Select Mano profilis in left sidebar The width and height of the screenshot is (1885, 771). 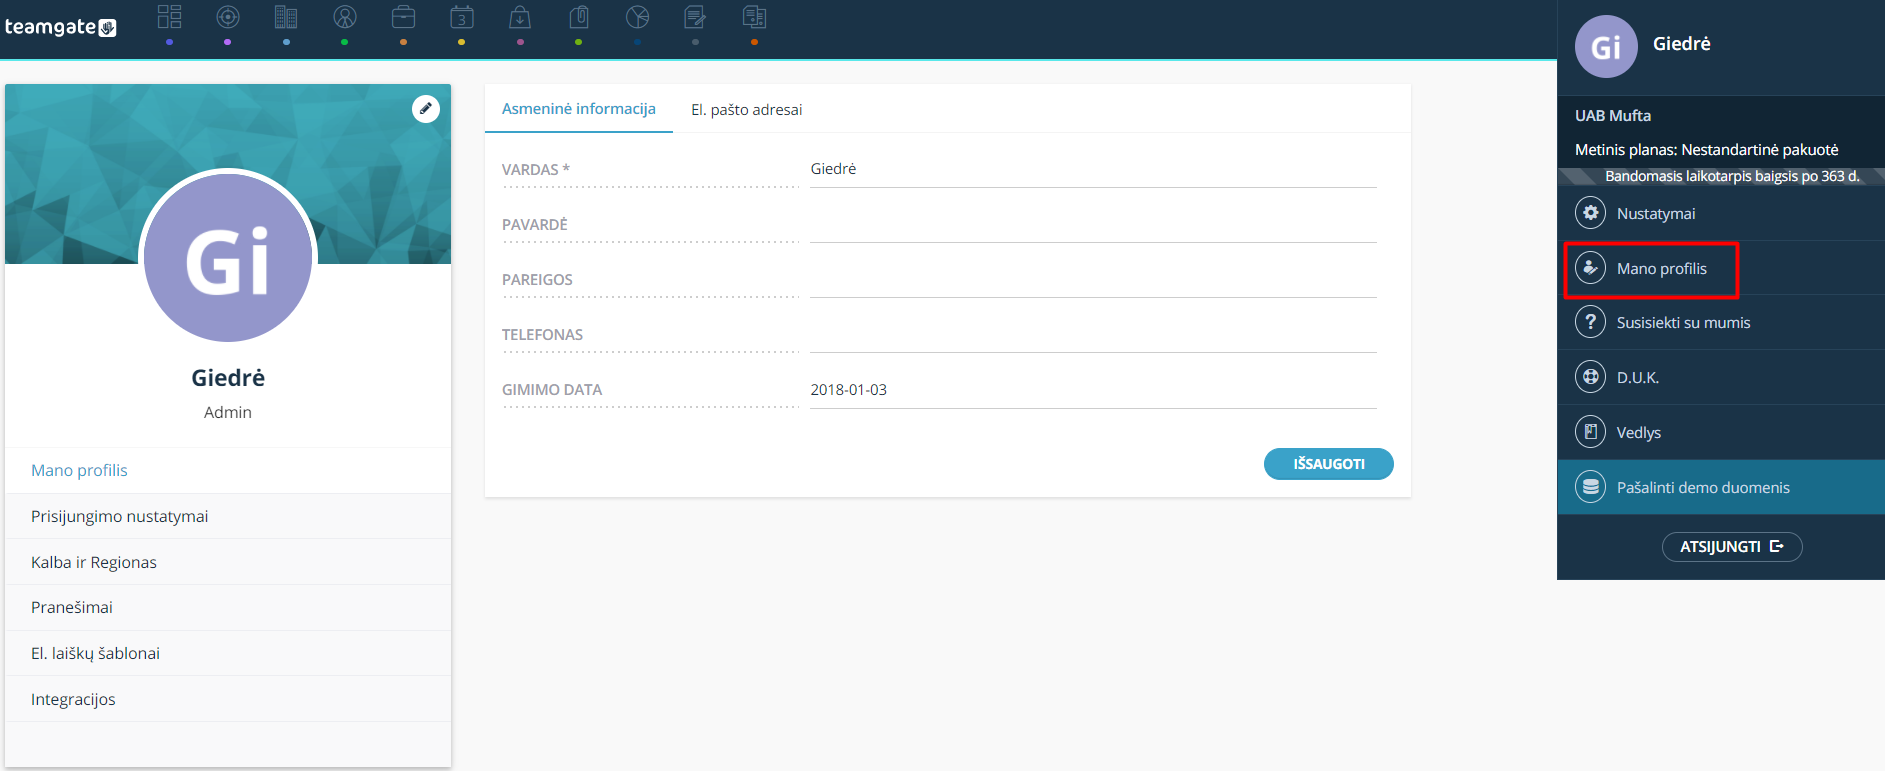pyautogui.click(x=228, y=470)
